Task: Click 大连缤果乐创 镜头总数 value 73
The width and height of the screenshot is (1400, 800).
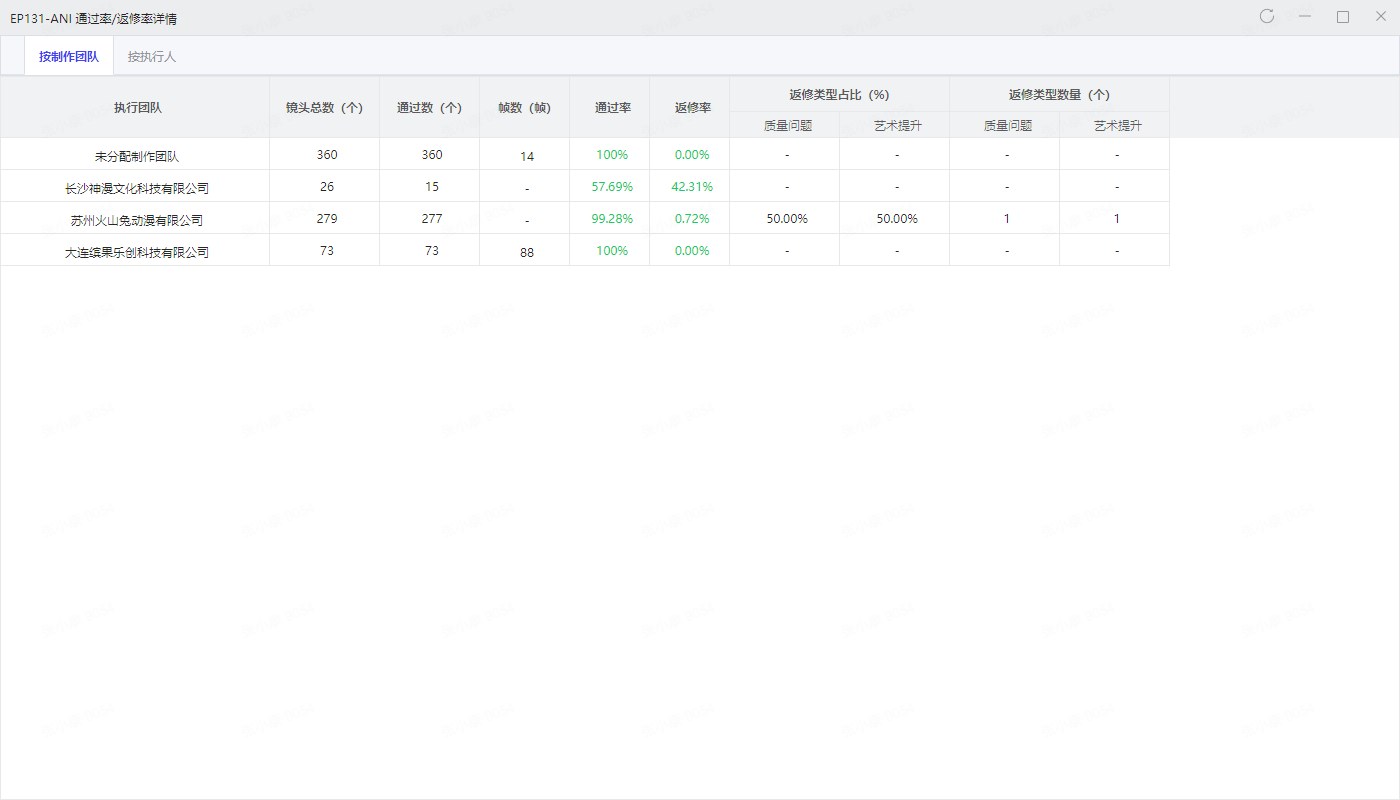Action: click(327, 251)
